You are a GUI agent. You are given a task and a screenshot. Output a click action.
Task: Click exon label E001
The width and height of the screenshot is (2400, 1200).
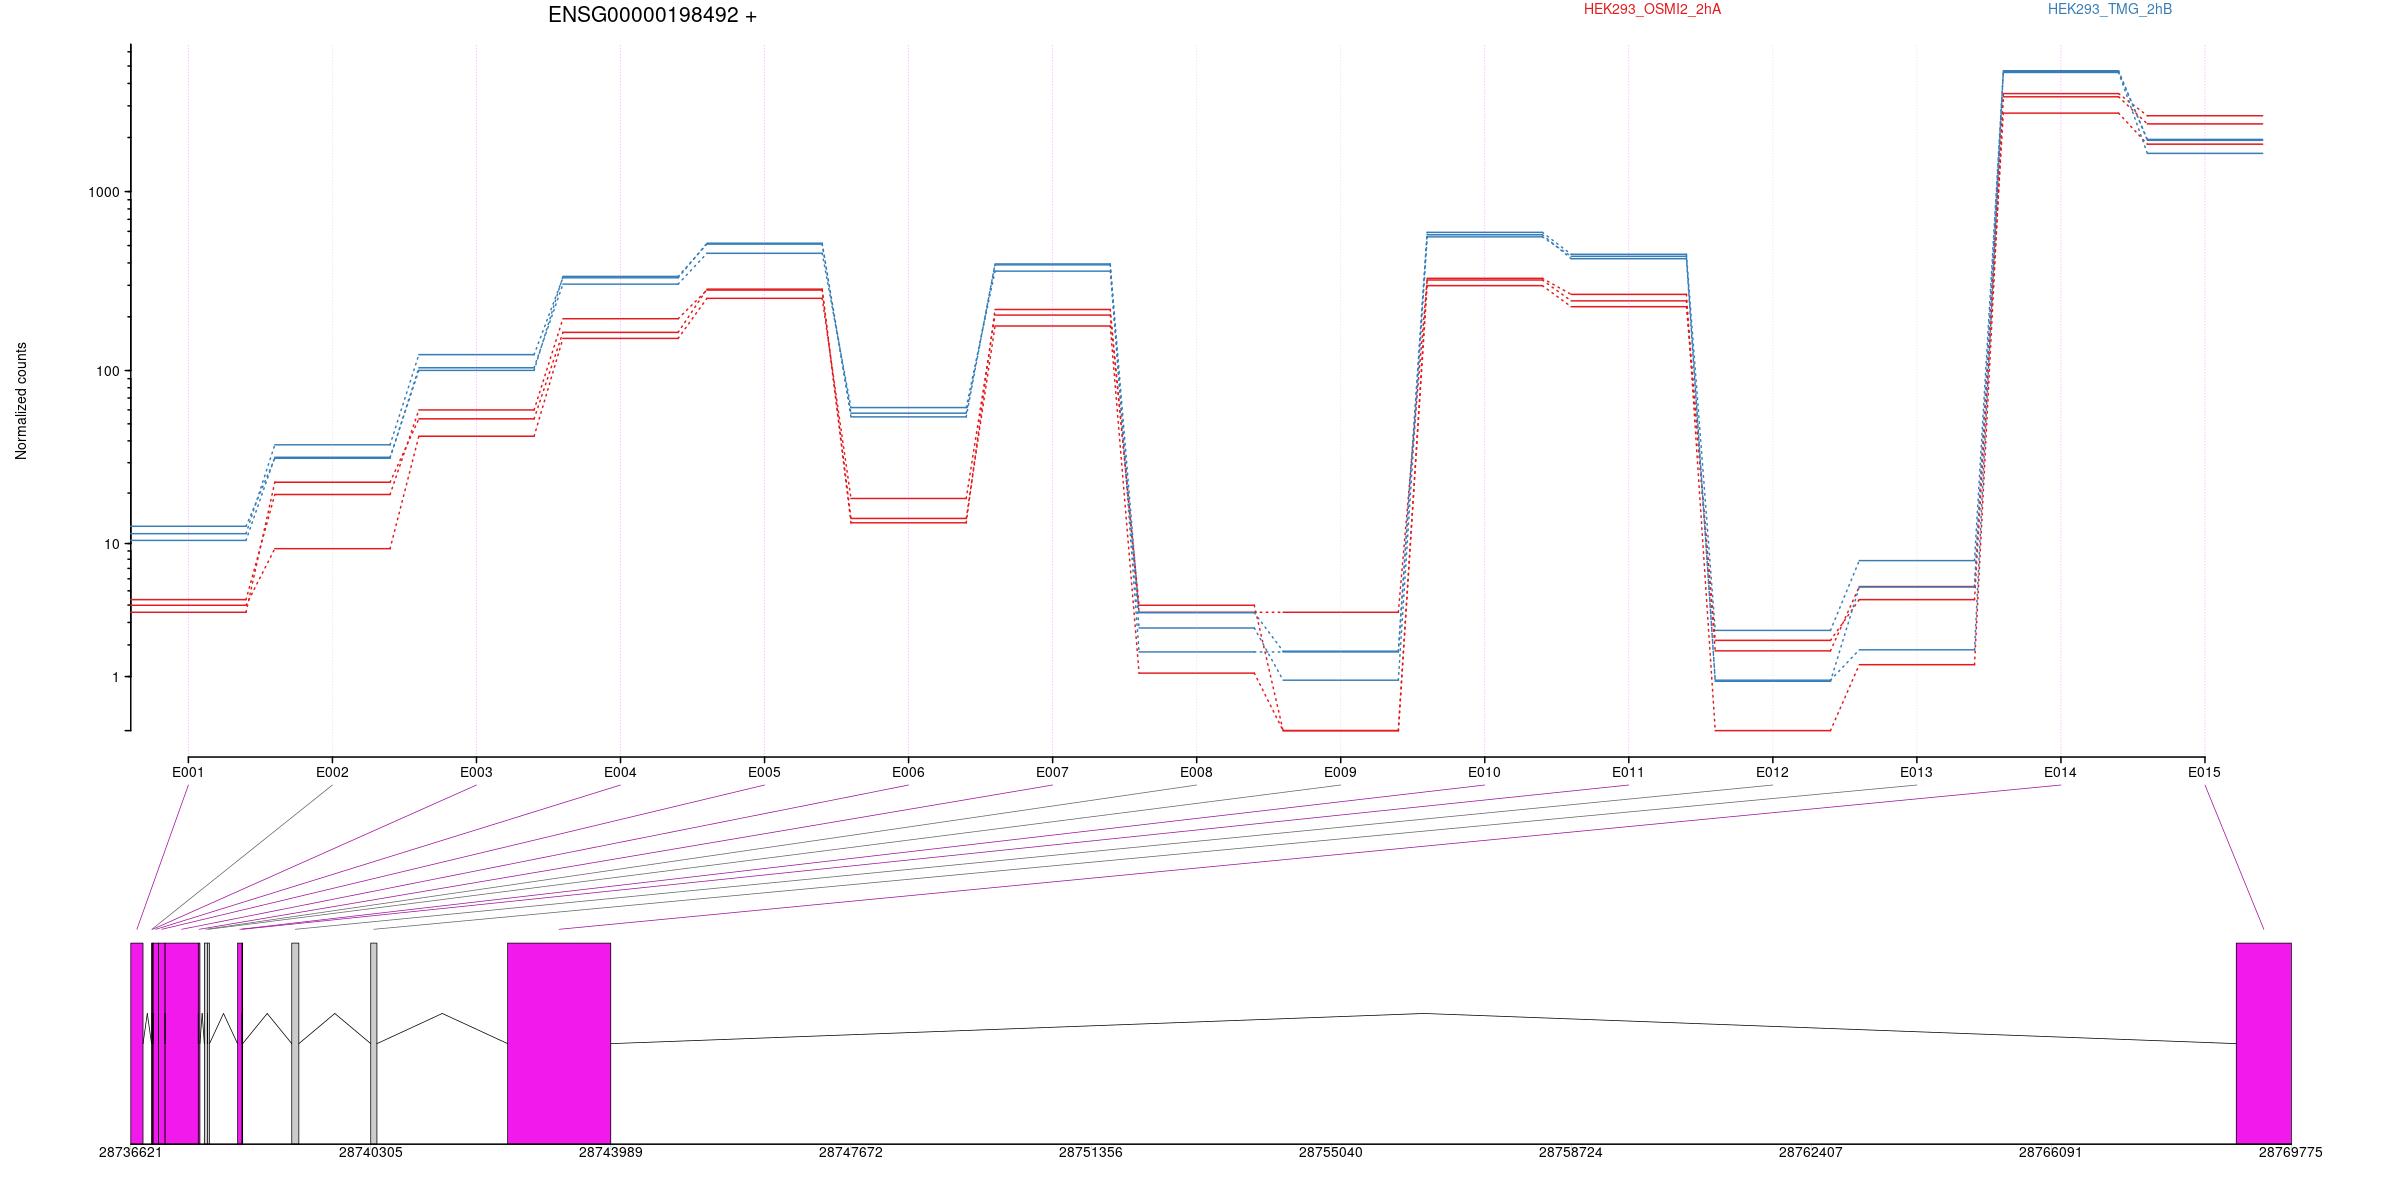[x=188, y=772]
